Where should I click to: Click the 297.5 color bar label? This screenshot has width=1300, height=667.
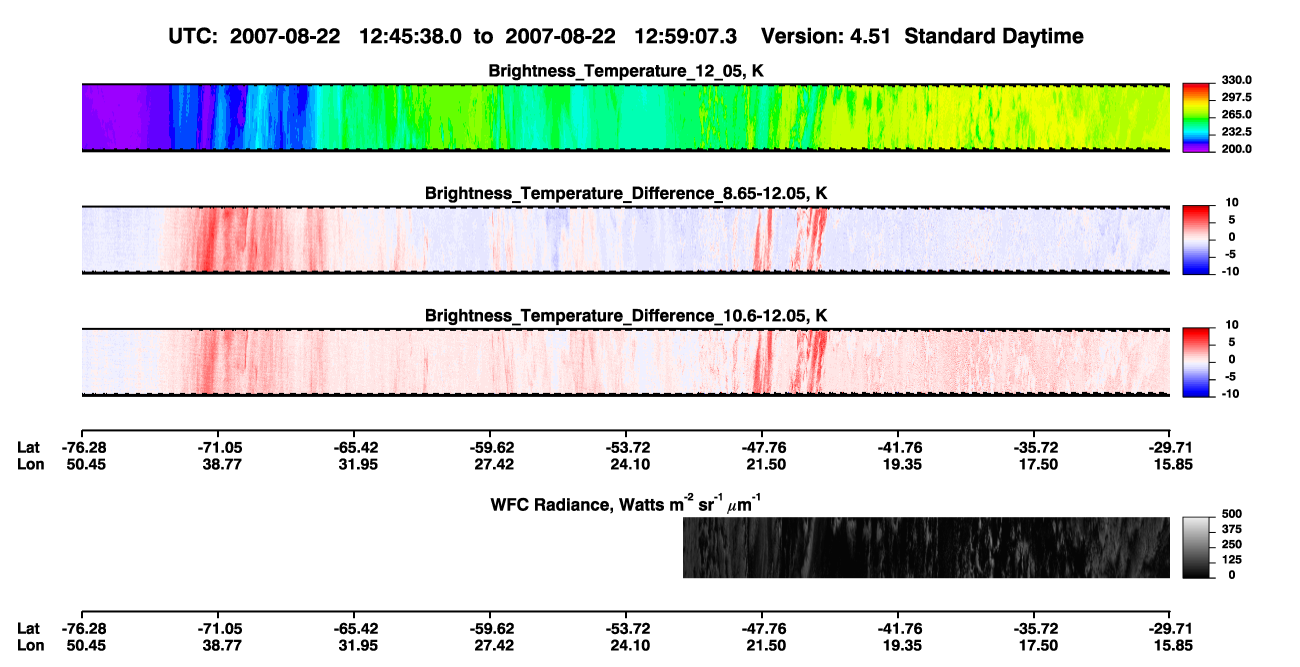coord(1236,97)
